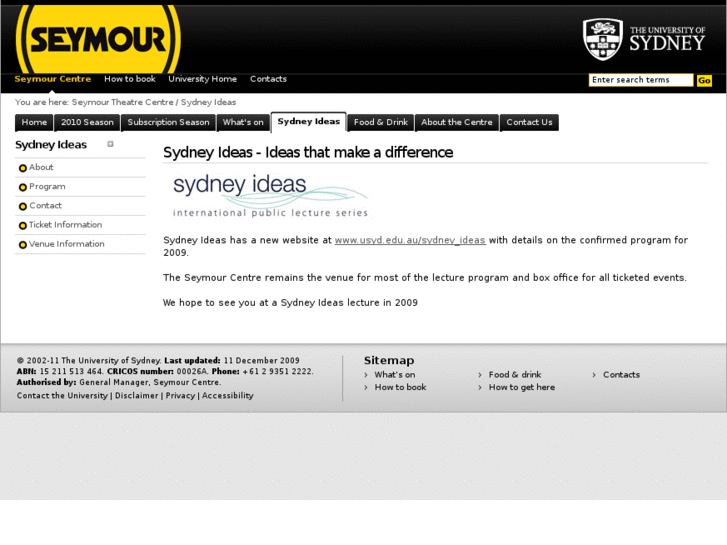
Task: Open the Privacy footer link
Action: coord(180,396)
